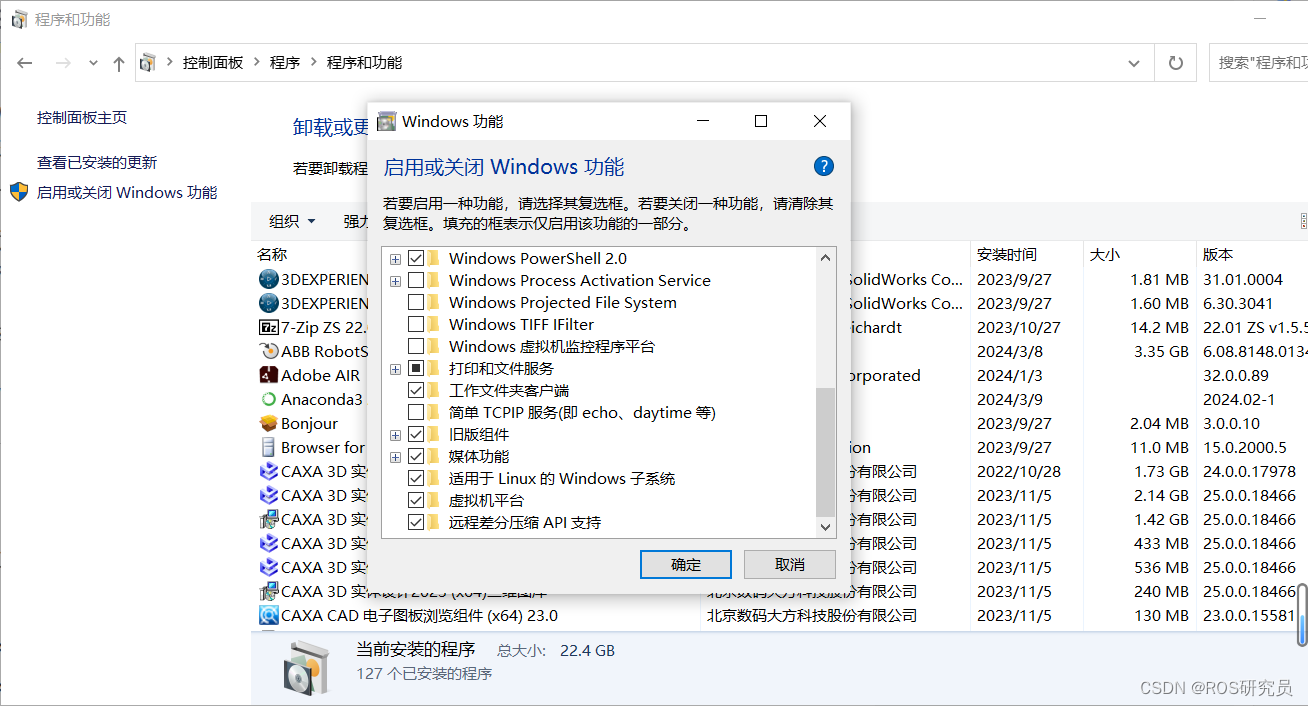Click 控制面板 breadcrumb item

tap(212, 63)
